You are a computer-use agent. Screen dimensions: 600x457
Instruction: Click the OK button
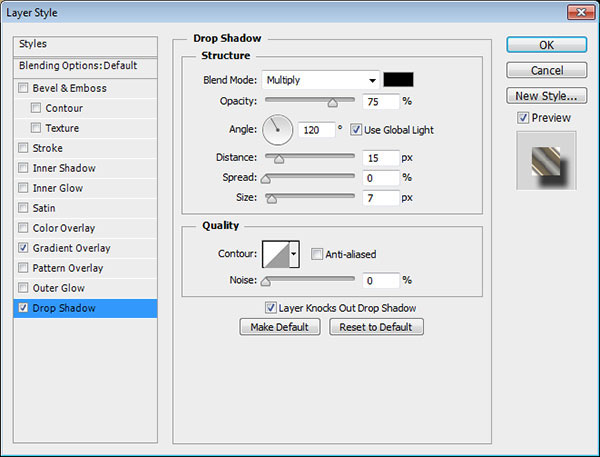click(546, 45)
